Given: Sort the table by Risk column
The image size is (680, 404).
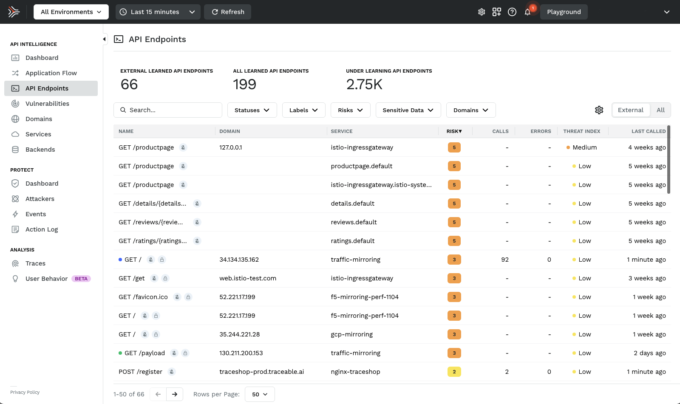Looking at the screenshot, I should click(x=453, y=131).
